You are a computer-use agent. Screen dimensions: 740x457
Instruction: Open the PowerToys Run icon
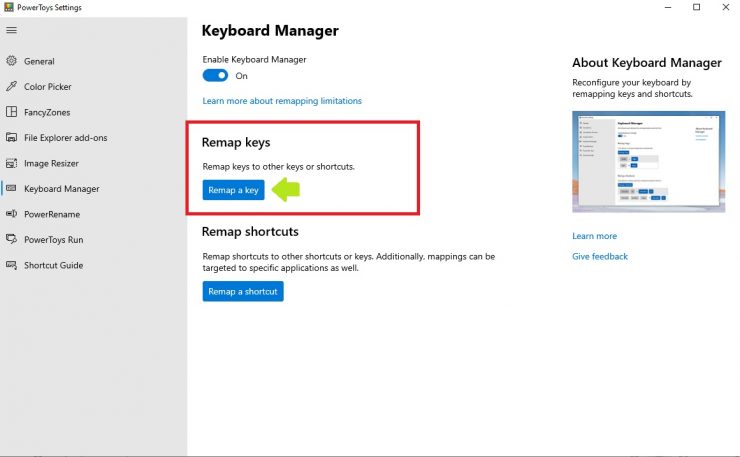12,240
